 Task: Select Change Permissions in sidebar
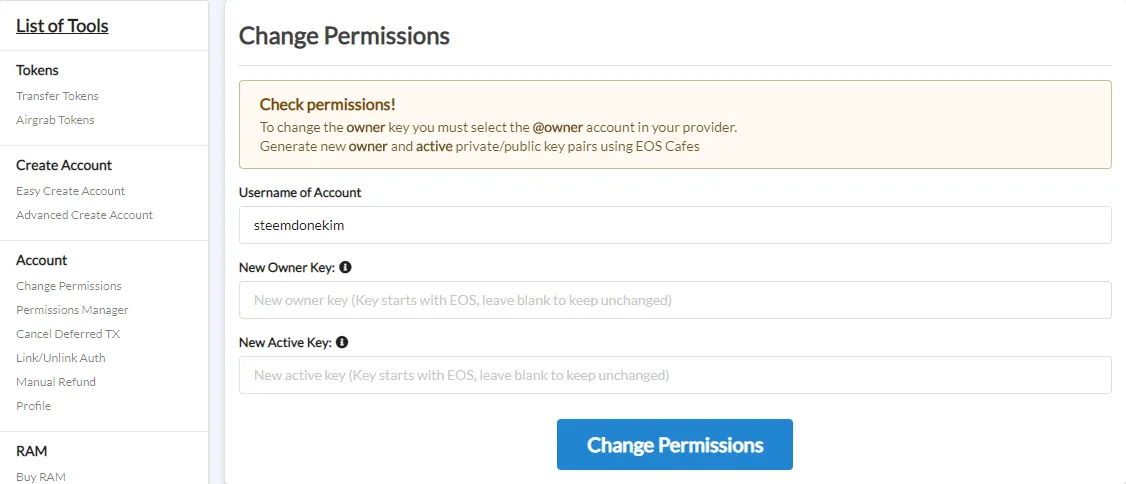(x=69, y=286)
